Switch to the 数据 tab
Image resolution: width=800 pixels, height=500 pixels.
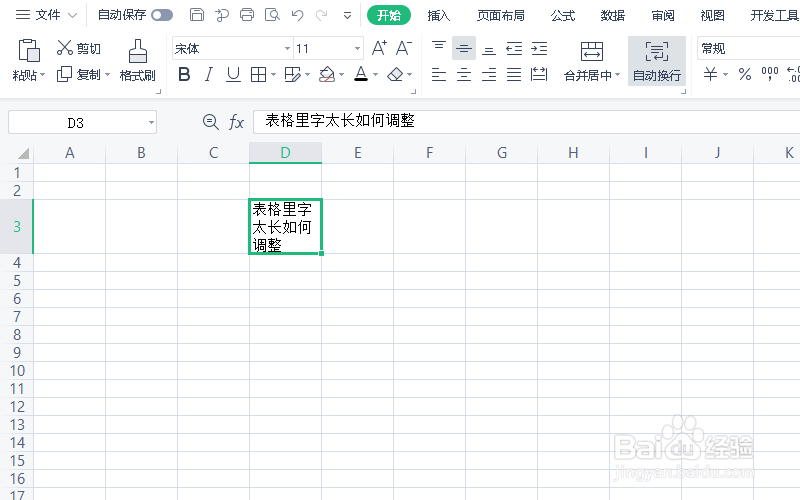coord(613,15)
